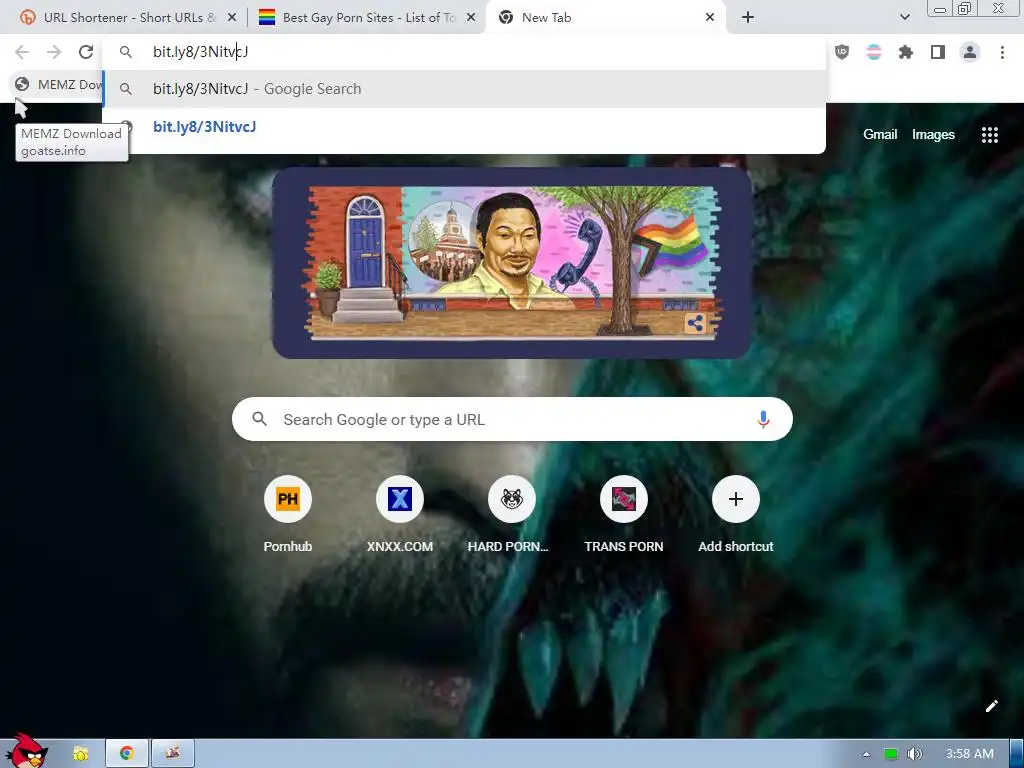Click the Search Google or type URL box
1024x768 pixels.
[x=512, y=419]
